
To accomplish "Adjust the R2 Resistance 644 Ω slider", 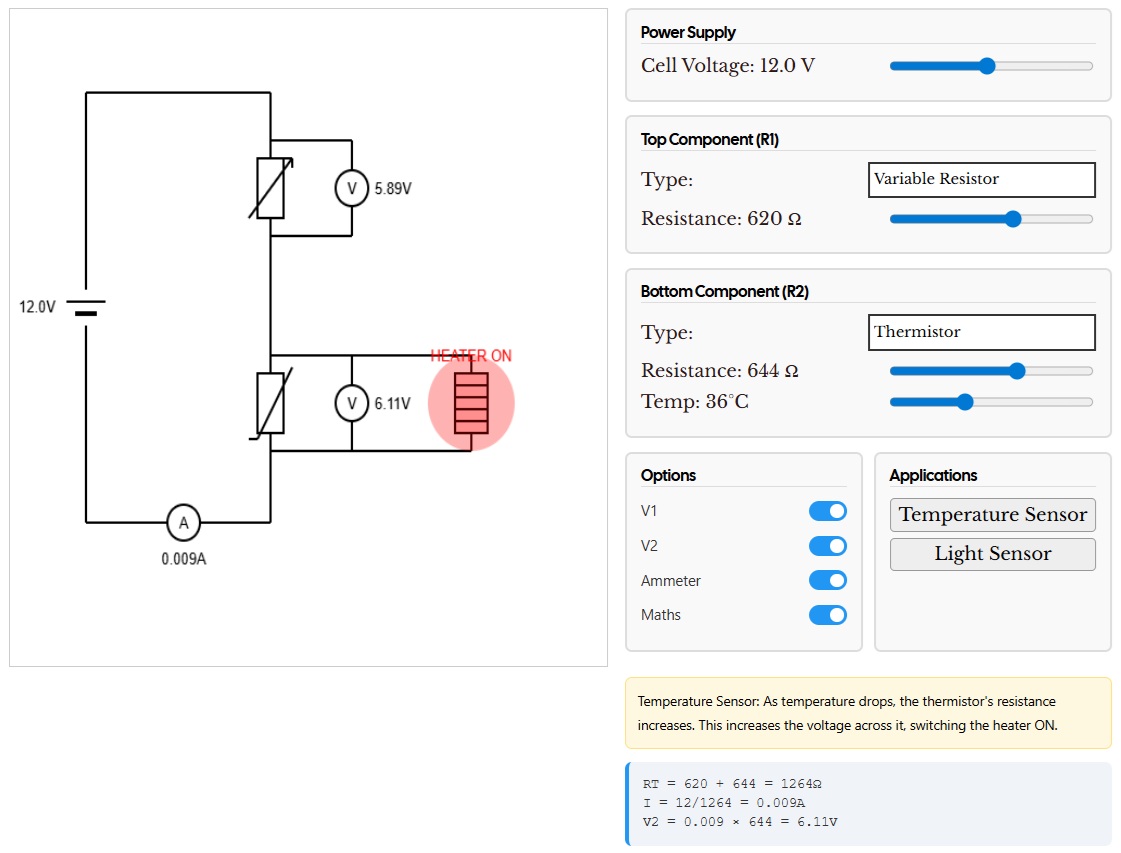I will tap(991, 371).
